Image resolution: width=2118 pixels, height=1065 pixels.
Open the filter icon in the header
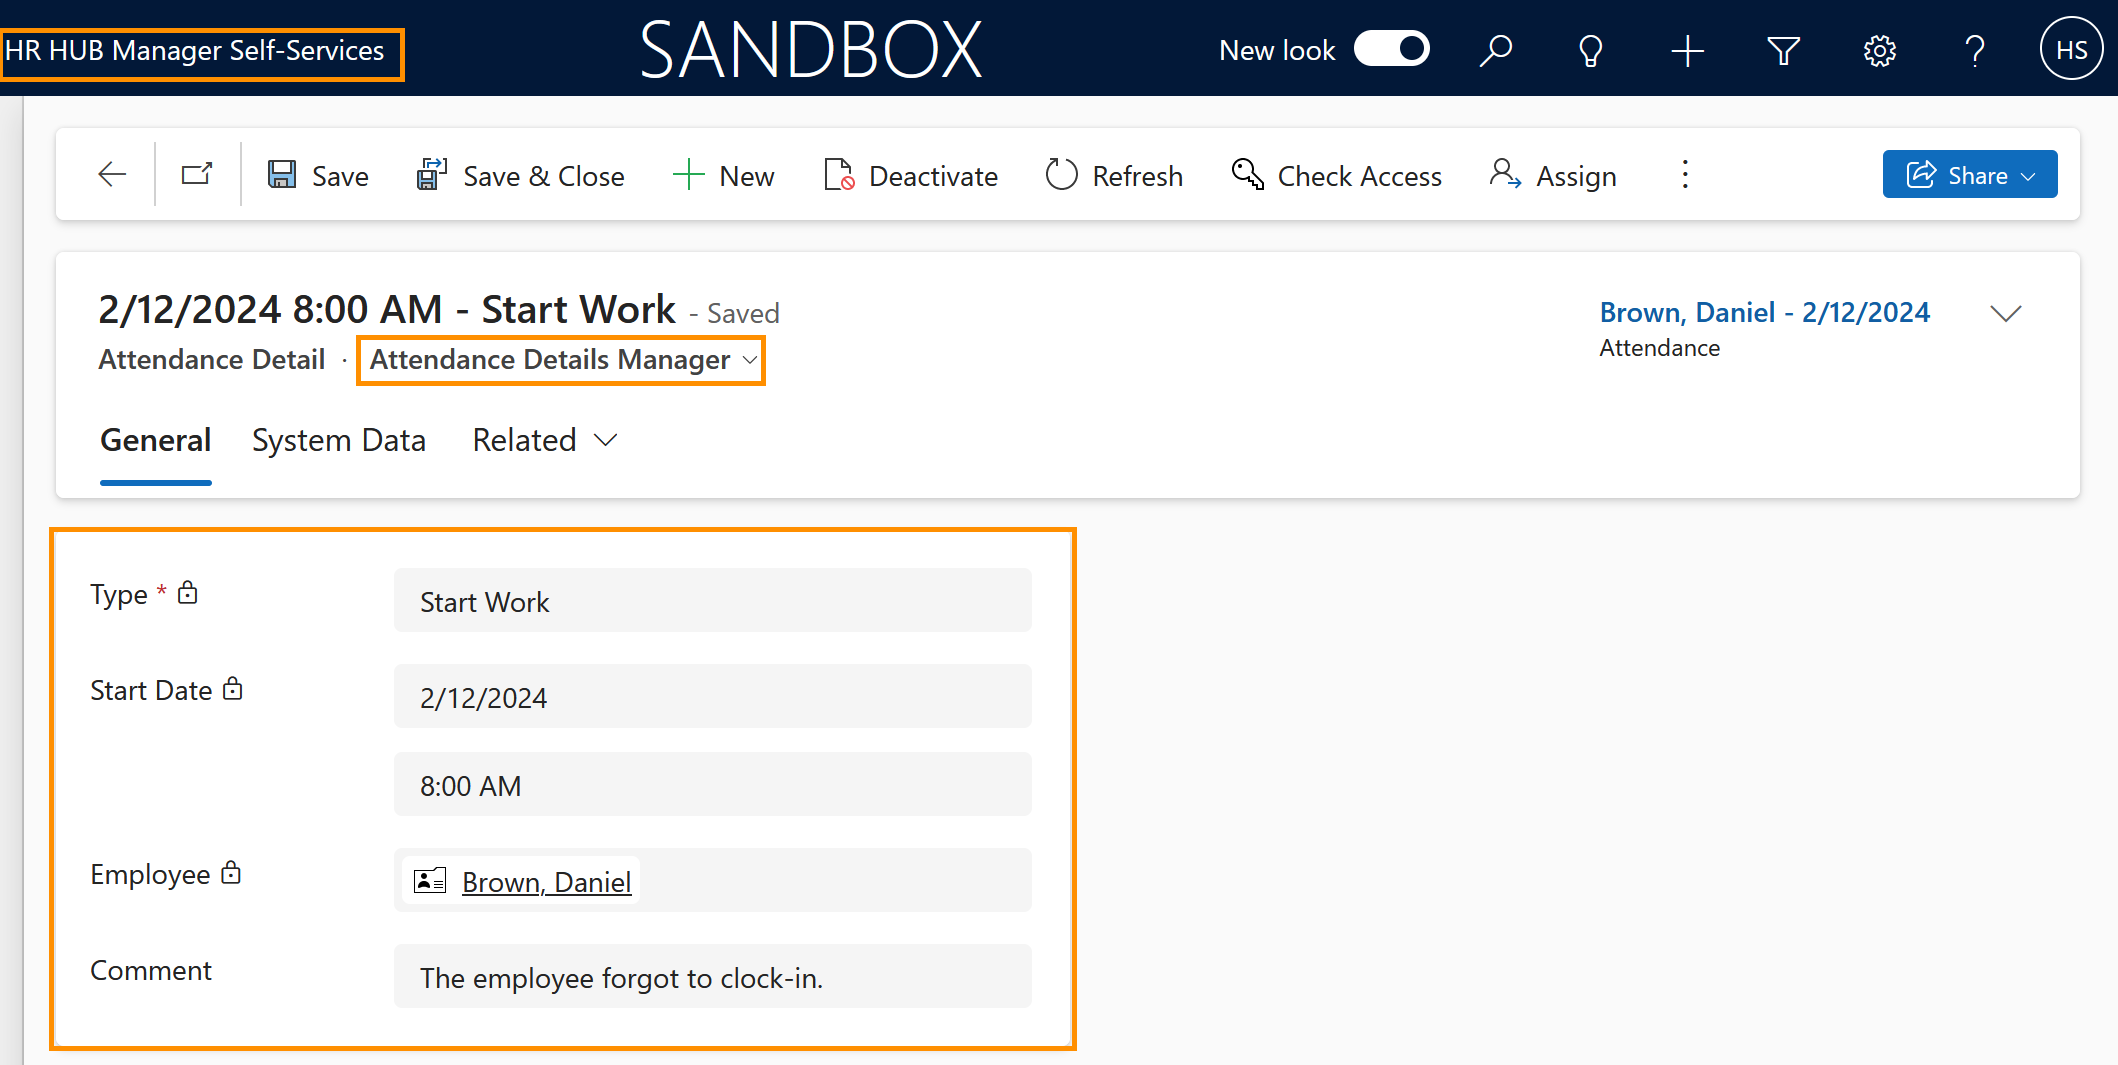1783,49
